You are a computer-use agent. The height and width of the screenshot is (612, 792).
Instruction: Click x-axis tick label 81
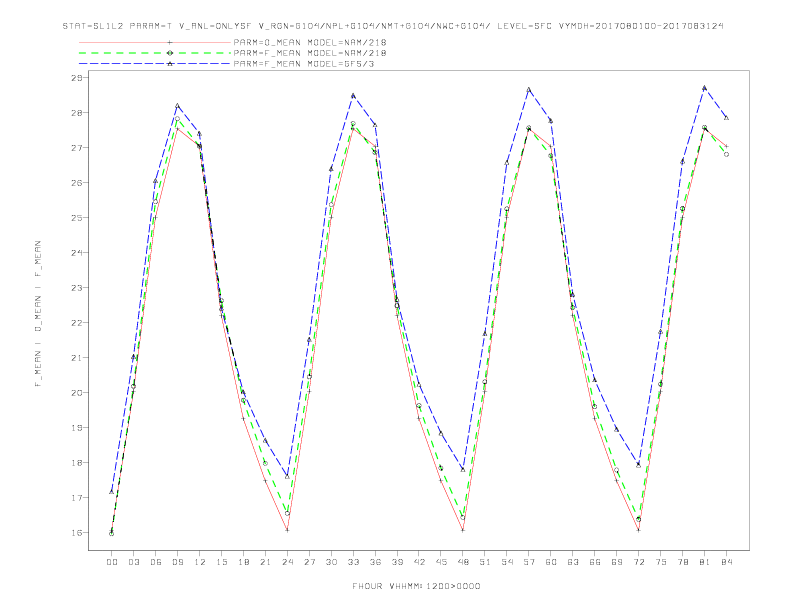(705, 562)
